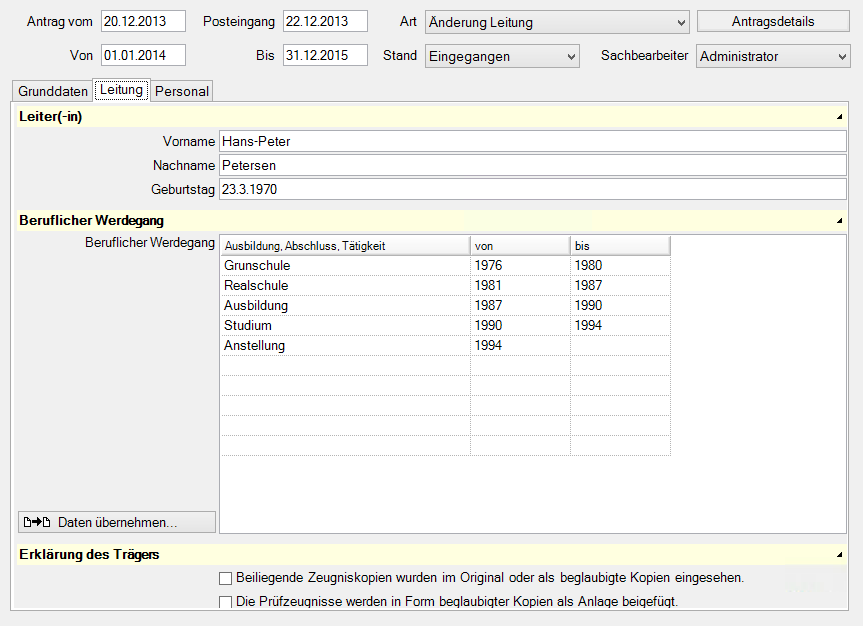Focus the Geburtstag input field
The height and width of the screenshot is (626, 863).
[x=532, y=189]
